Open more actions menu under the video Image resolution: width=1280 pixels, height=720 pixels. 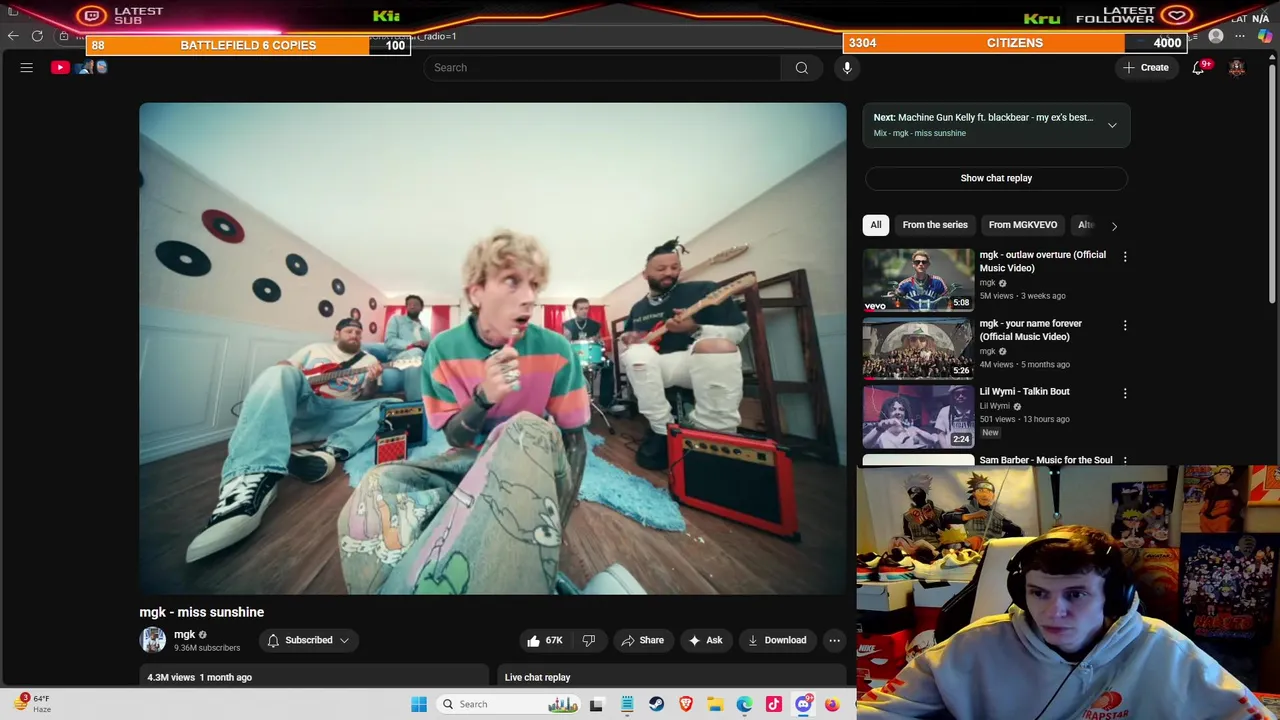tap(834, 641)
